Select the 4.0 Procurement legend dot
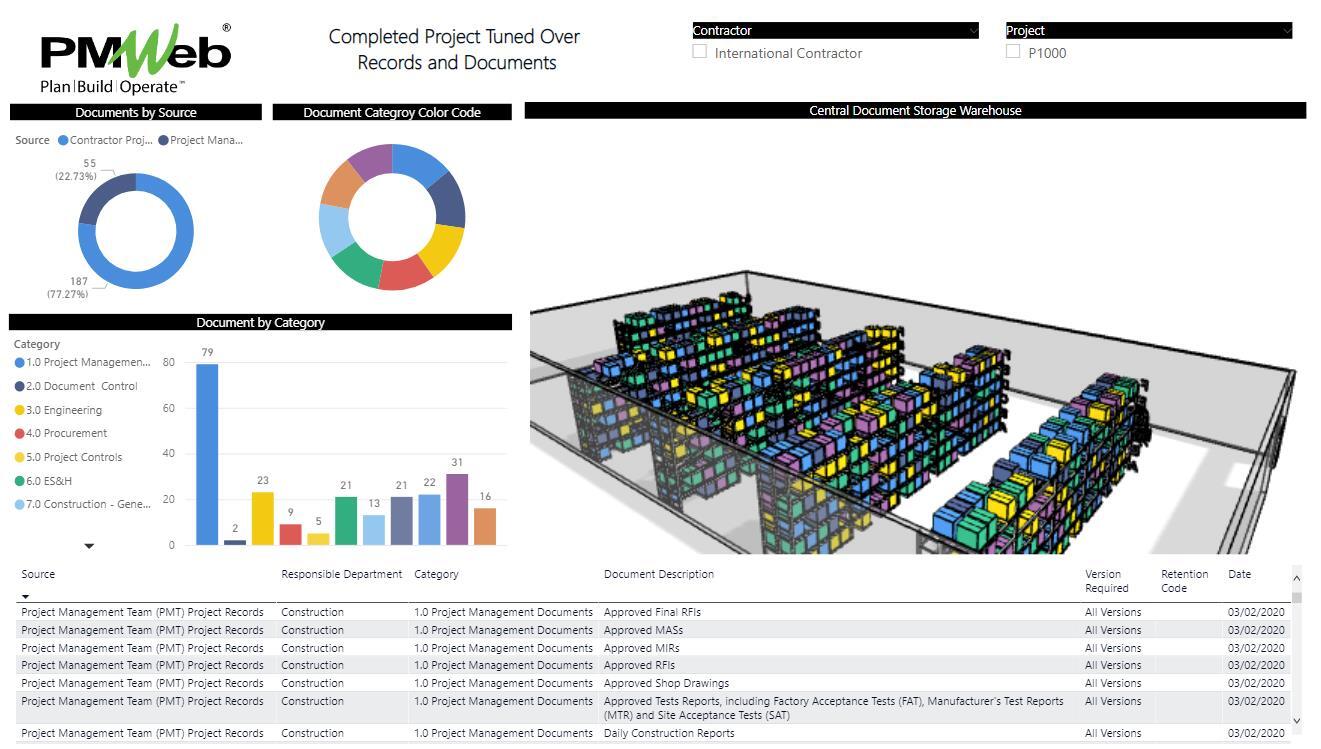The image size is (1321, 749). tap(20, 434)
